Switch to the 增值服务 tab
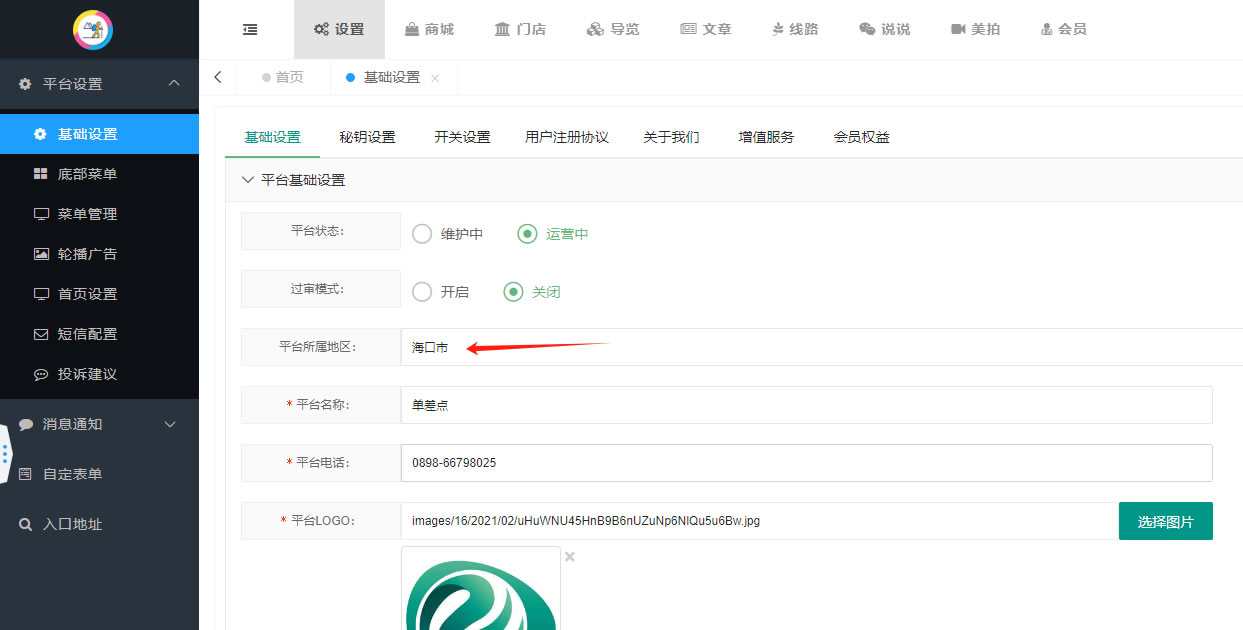 coord(766,137)
